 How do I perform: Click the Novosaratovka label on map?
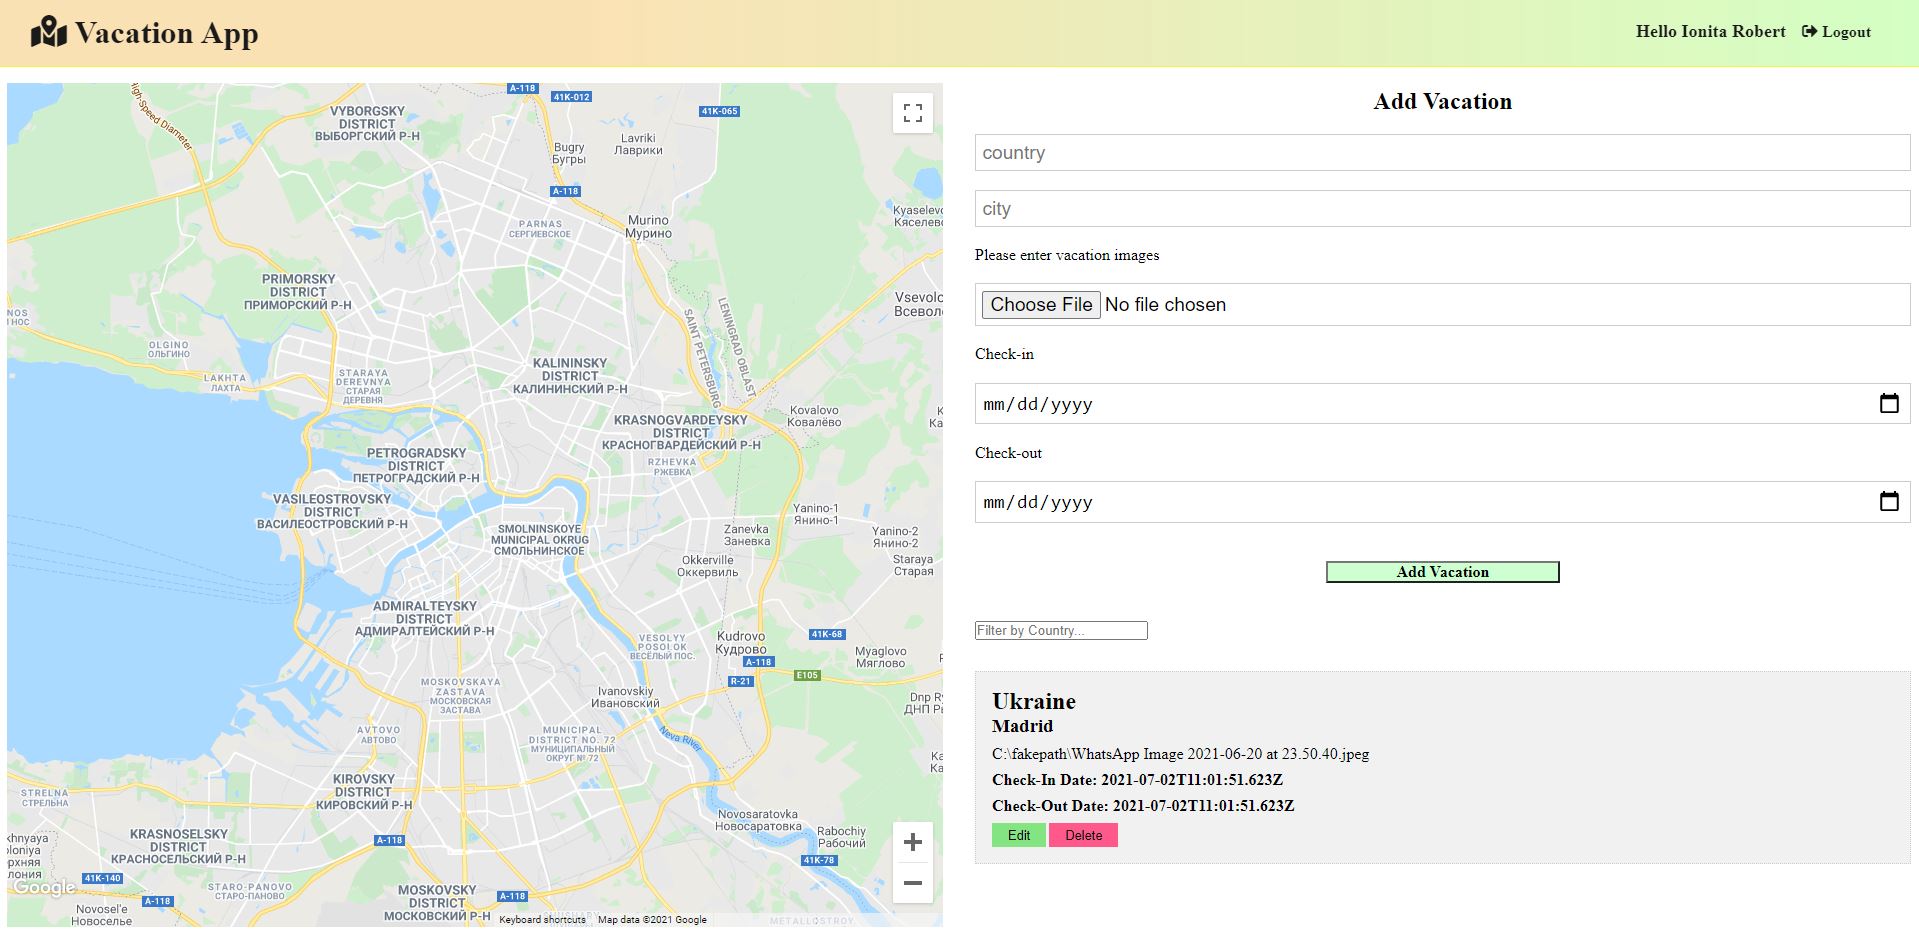coord(758,820)
